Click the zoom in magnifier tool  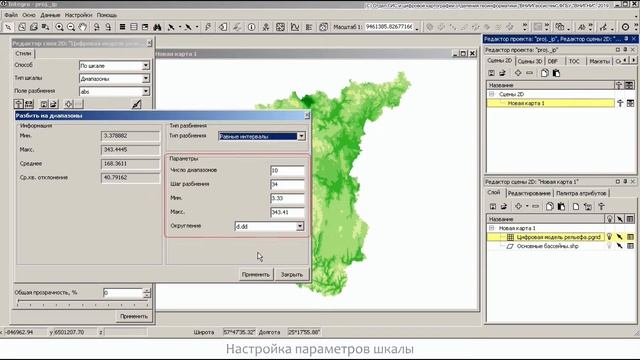click(59, 27)
